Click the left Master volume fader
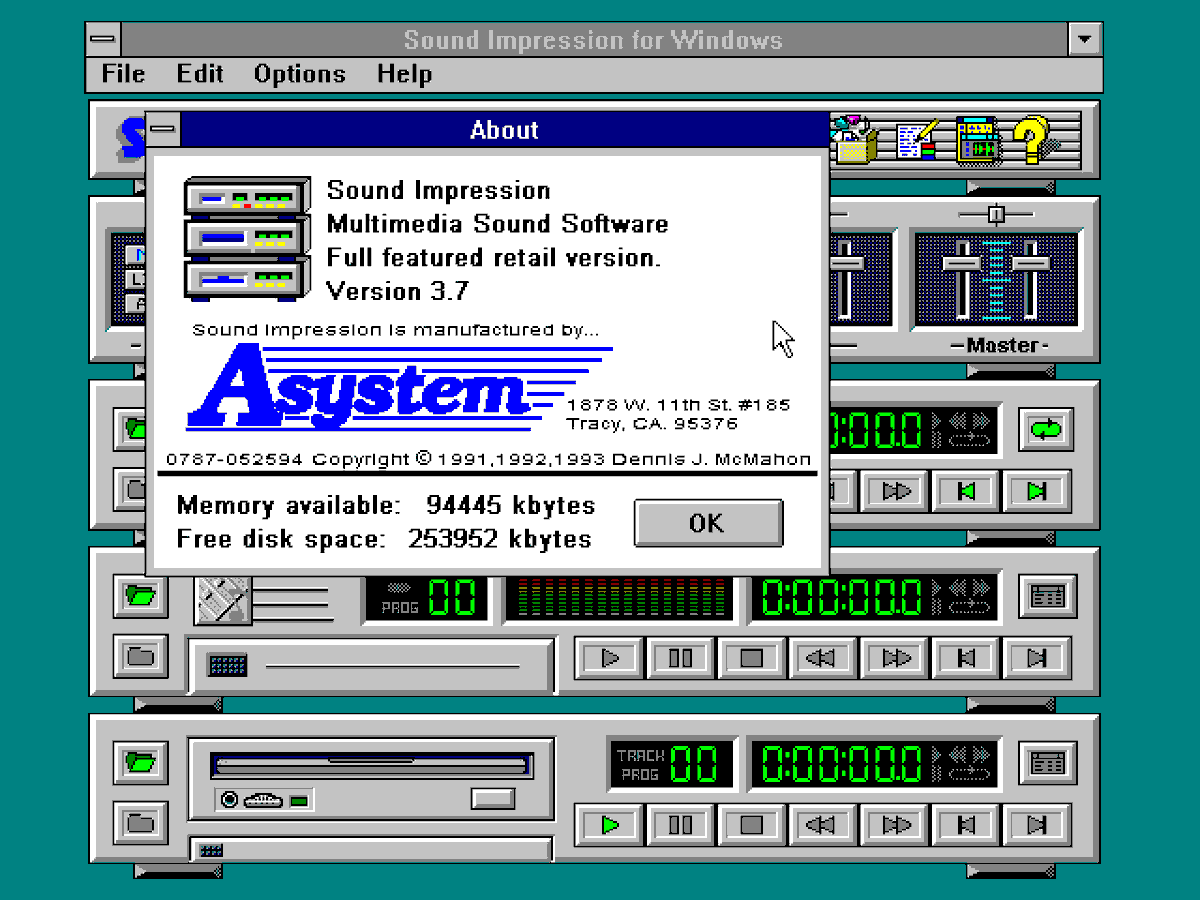Screen dimensions: 1200x900 pos(963,263)
